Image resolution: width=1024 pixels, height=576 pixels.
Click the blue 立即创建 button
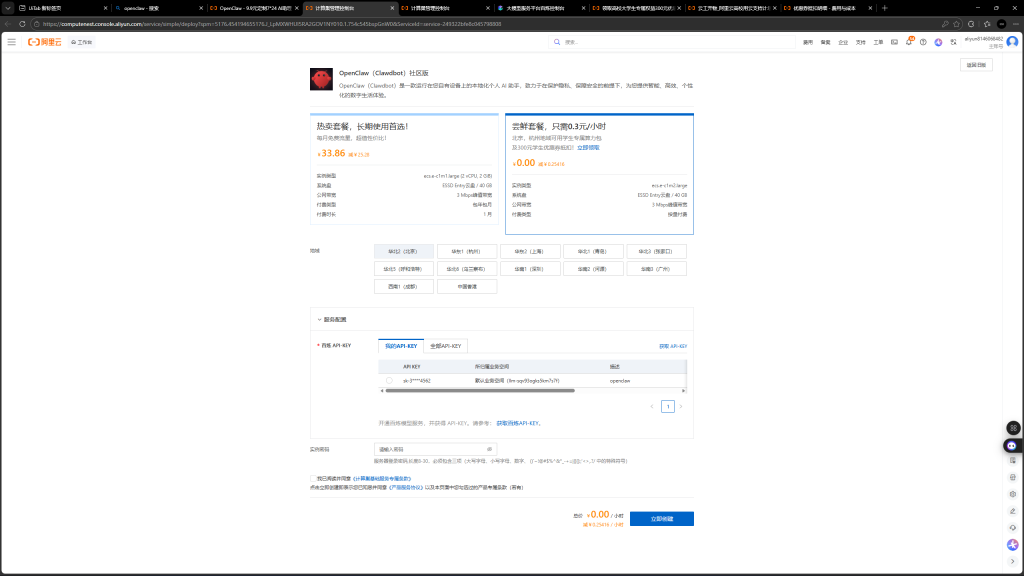coord(661,519)
